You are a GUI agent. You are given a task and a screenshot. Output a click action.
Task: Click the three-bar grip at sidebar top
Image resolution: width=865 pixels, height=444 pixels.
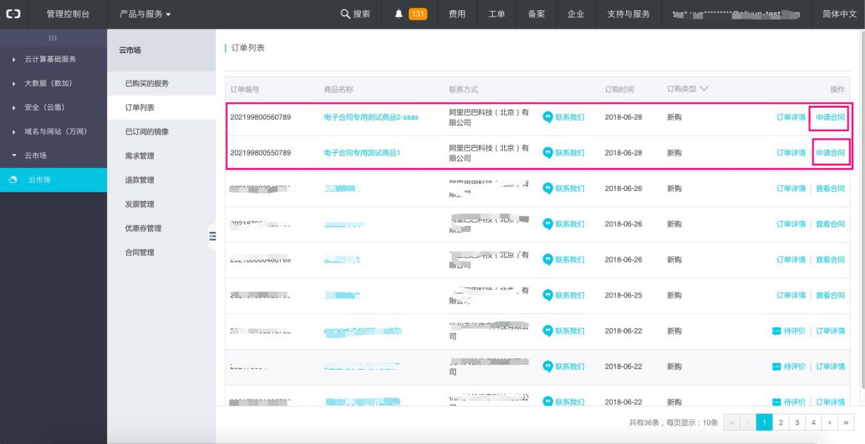[x=52, y=38]
